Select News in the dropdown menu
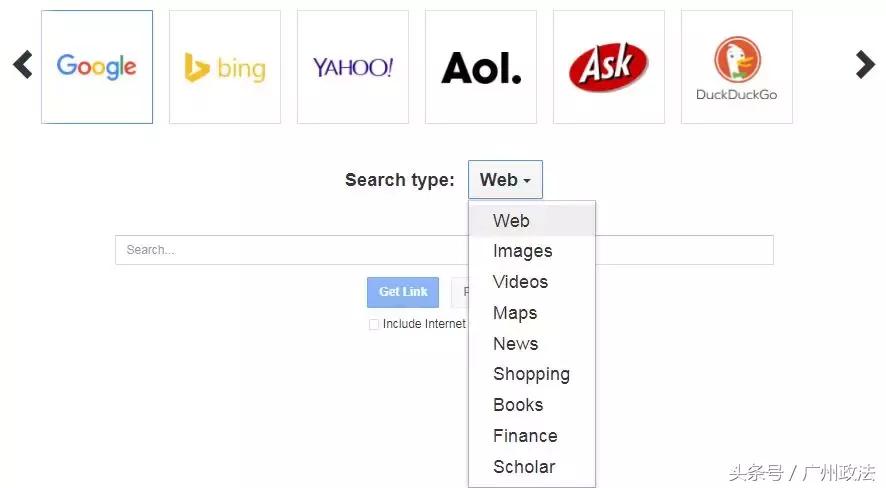Viewport: 886px width, 488px height. point(515,344)
